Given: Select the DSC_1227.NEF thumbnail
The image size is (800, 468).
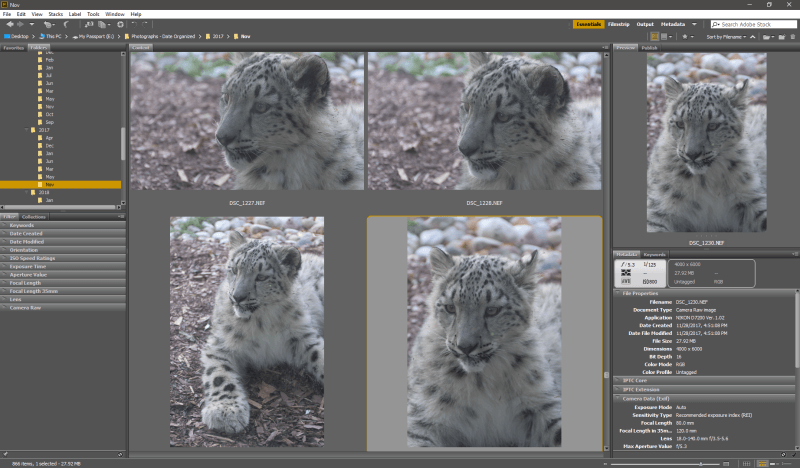Looking at the screenshot, I should 247,121.
